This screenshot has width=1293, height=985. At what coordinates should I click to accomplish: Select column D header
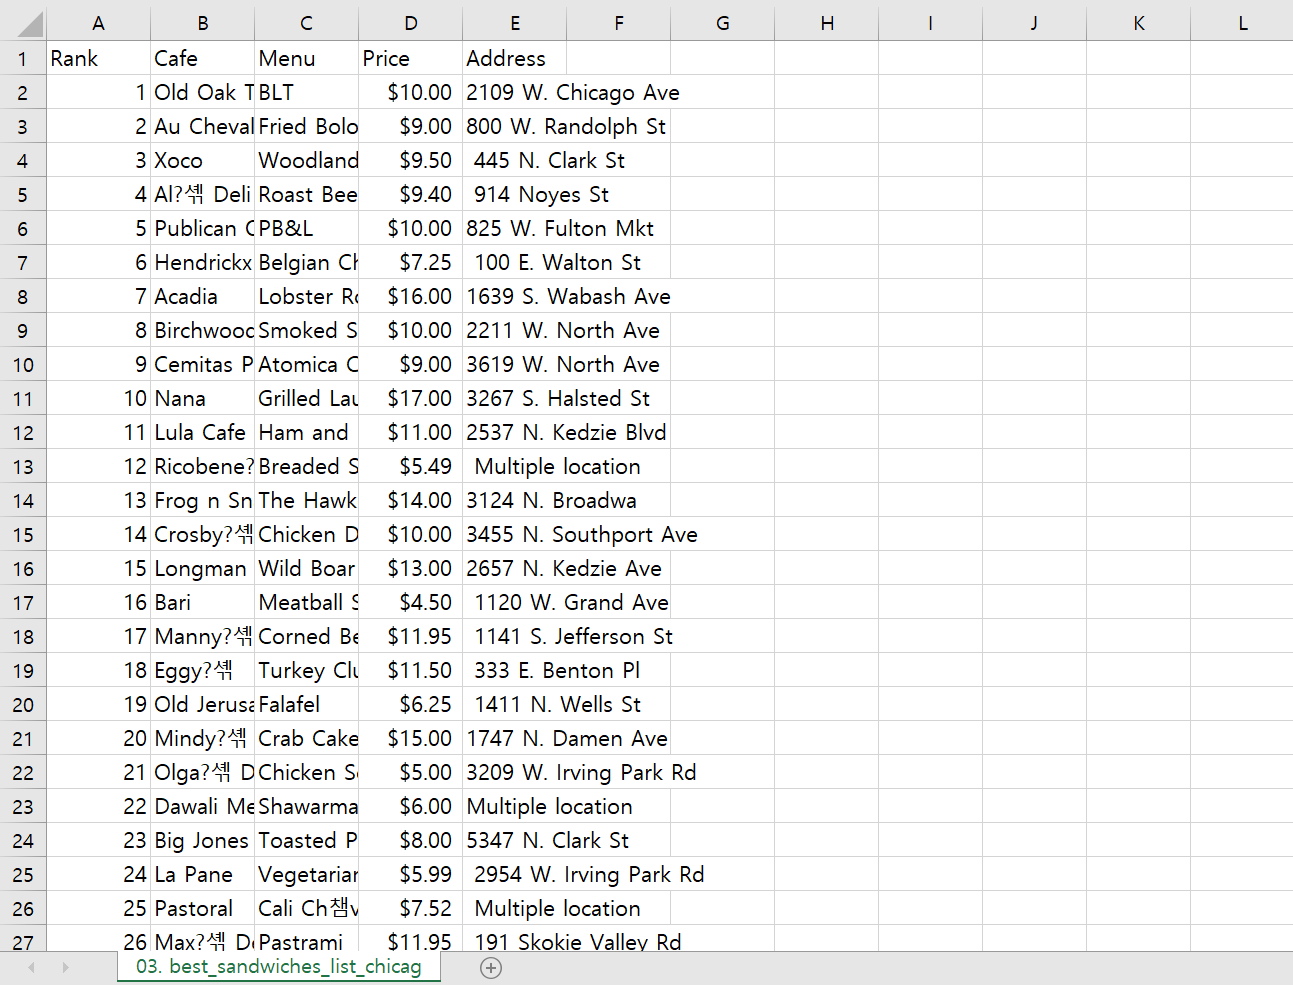[410, 23]
